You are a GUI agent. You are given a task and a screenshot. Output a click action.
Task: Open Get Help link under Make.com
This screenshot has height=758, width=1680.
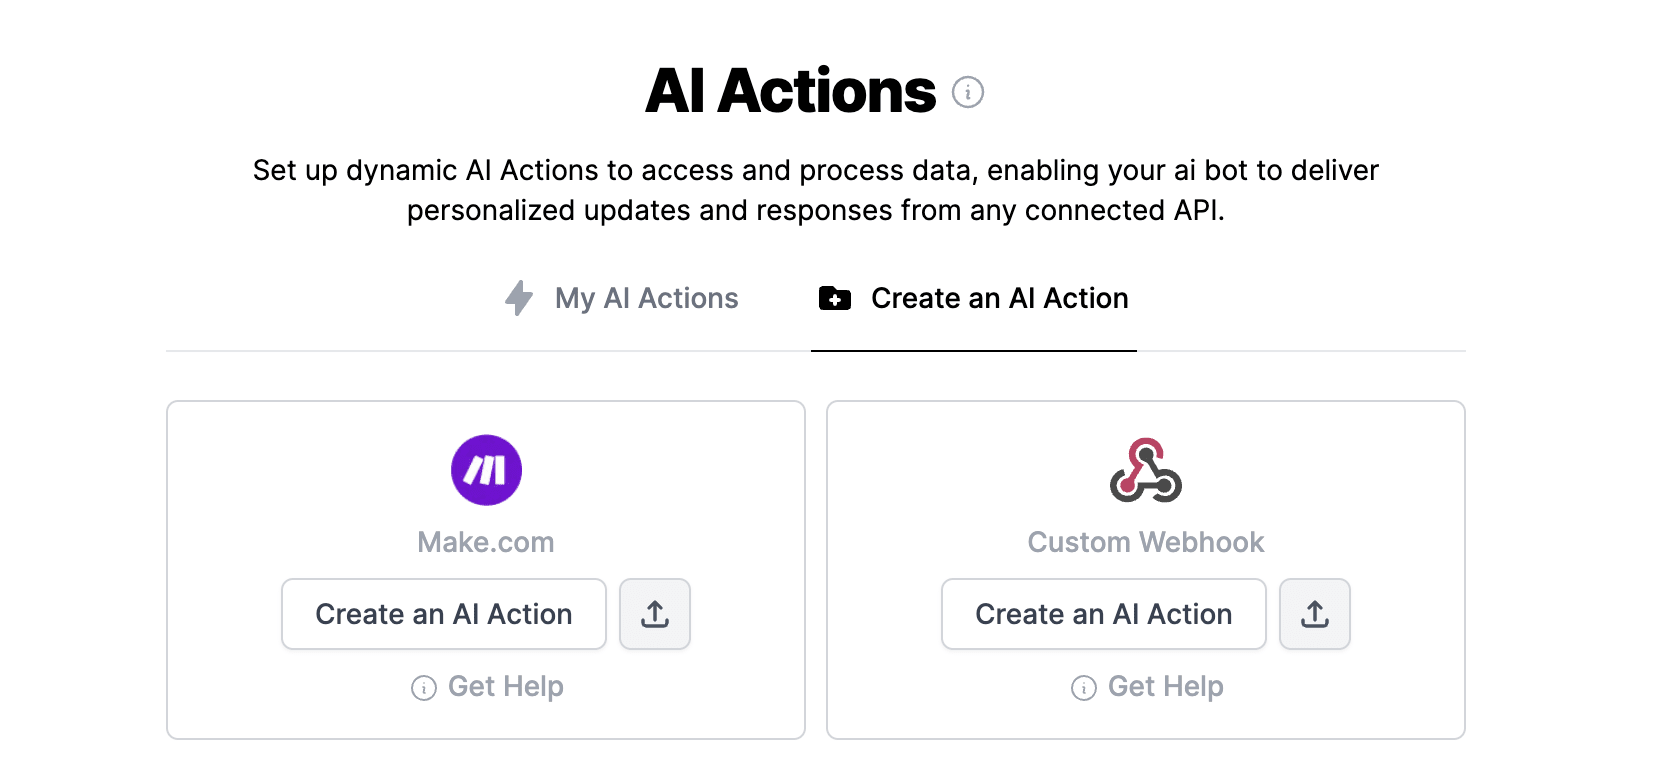[x=506, y=686]
